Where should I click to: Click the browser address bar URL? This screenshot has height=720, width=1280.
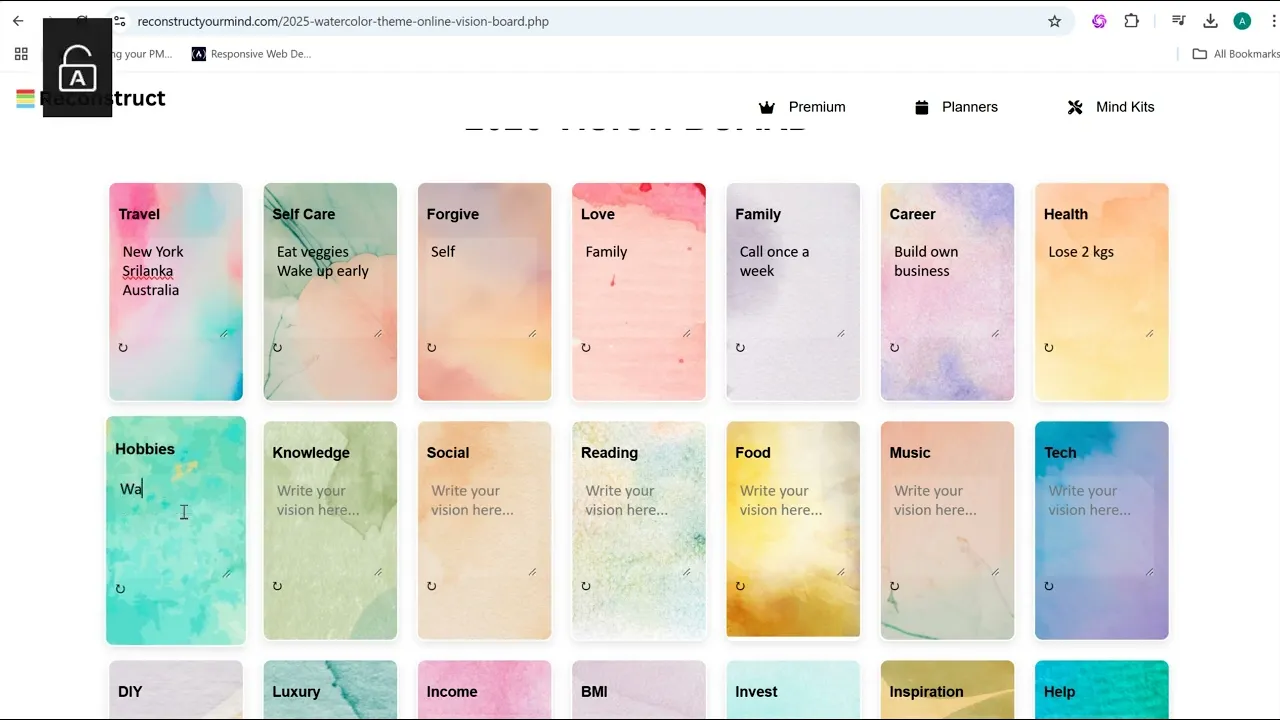(x=343, y=21)
